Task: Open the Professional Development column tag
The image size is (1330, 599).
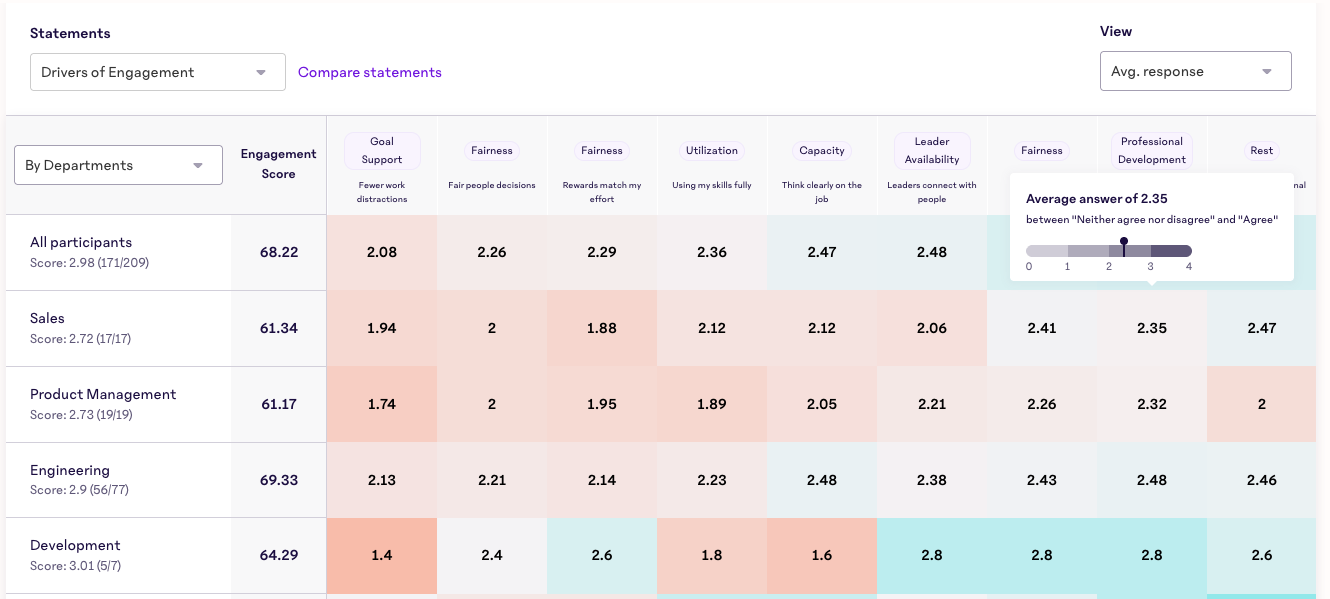Action: [1152, 150]
